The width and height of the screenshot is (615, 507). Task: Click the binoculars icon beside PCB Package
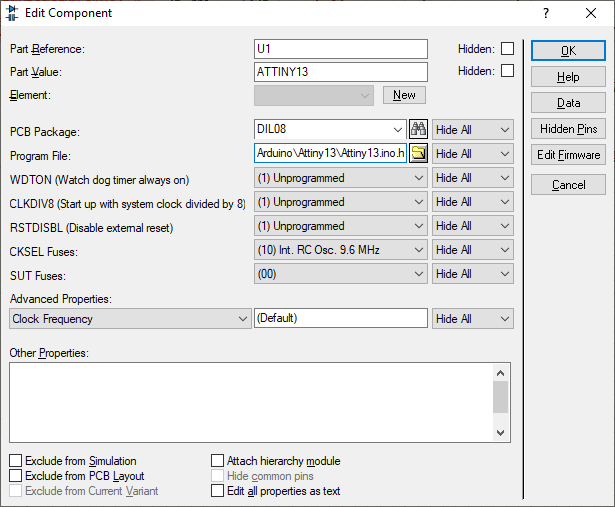[x=419, y=129]
